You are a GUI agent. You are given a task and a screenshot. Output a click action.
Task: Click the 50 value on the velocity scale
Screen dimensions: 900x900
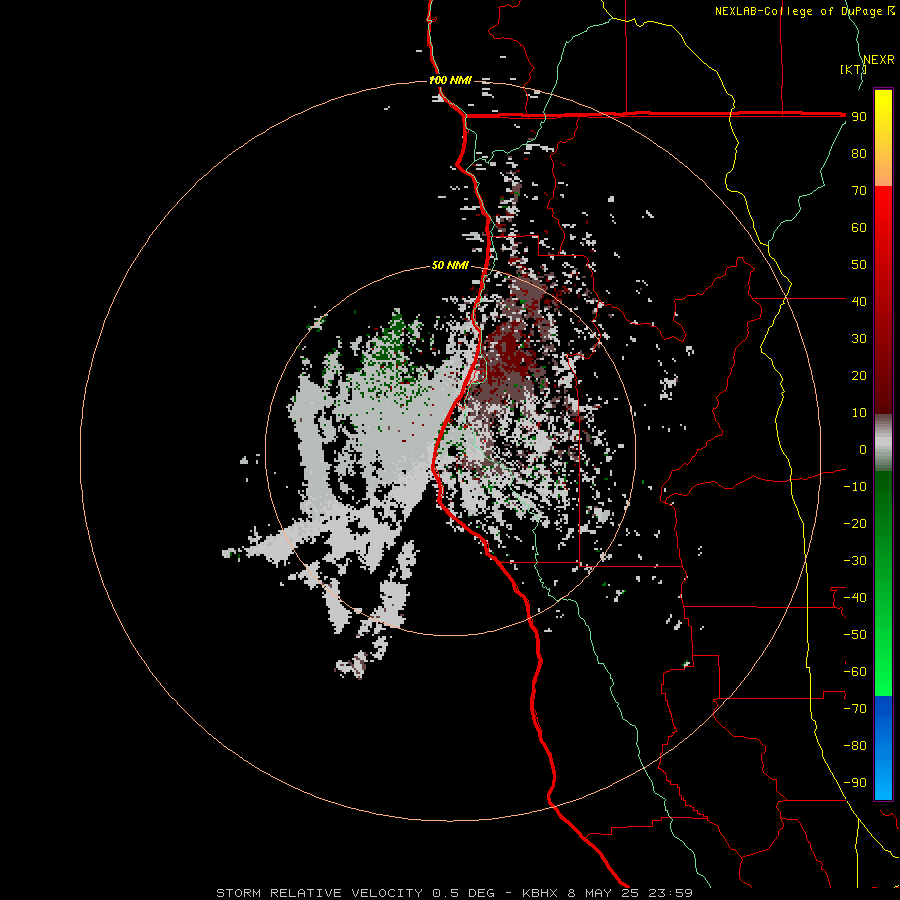pos(859,265)
